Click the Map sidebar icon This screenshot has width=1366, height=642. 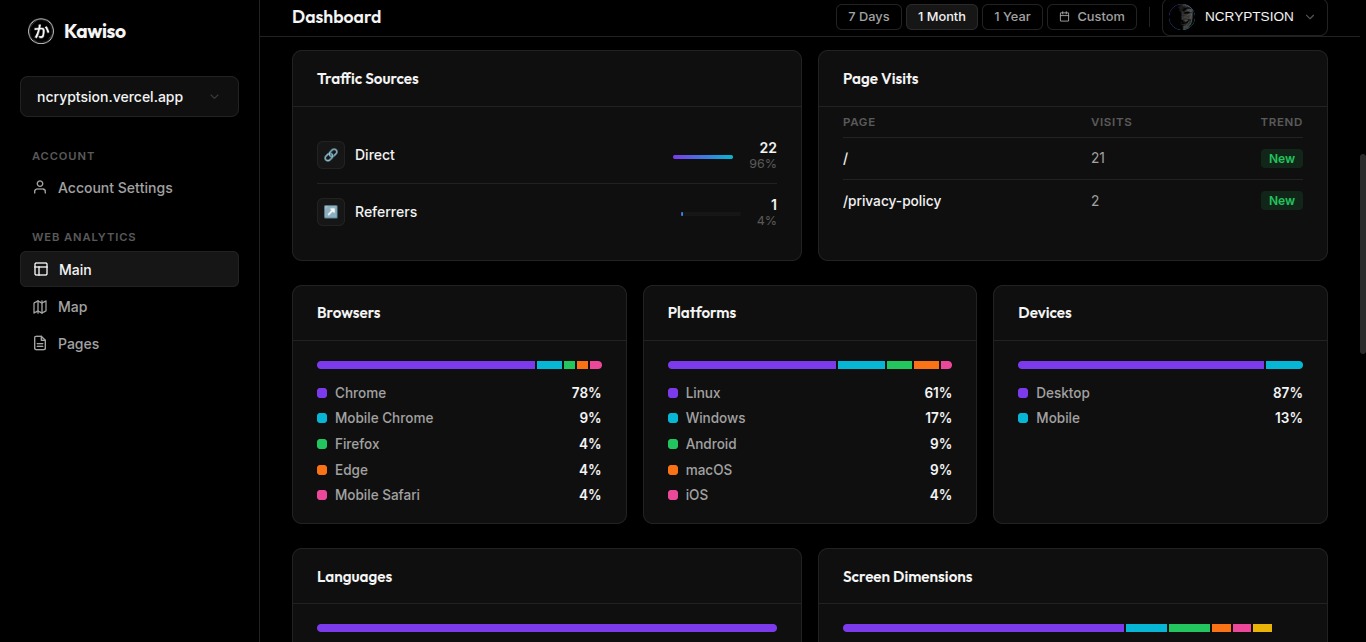[41, 306]
